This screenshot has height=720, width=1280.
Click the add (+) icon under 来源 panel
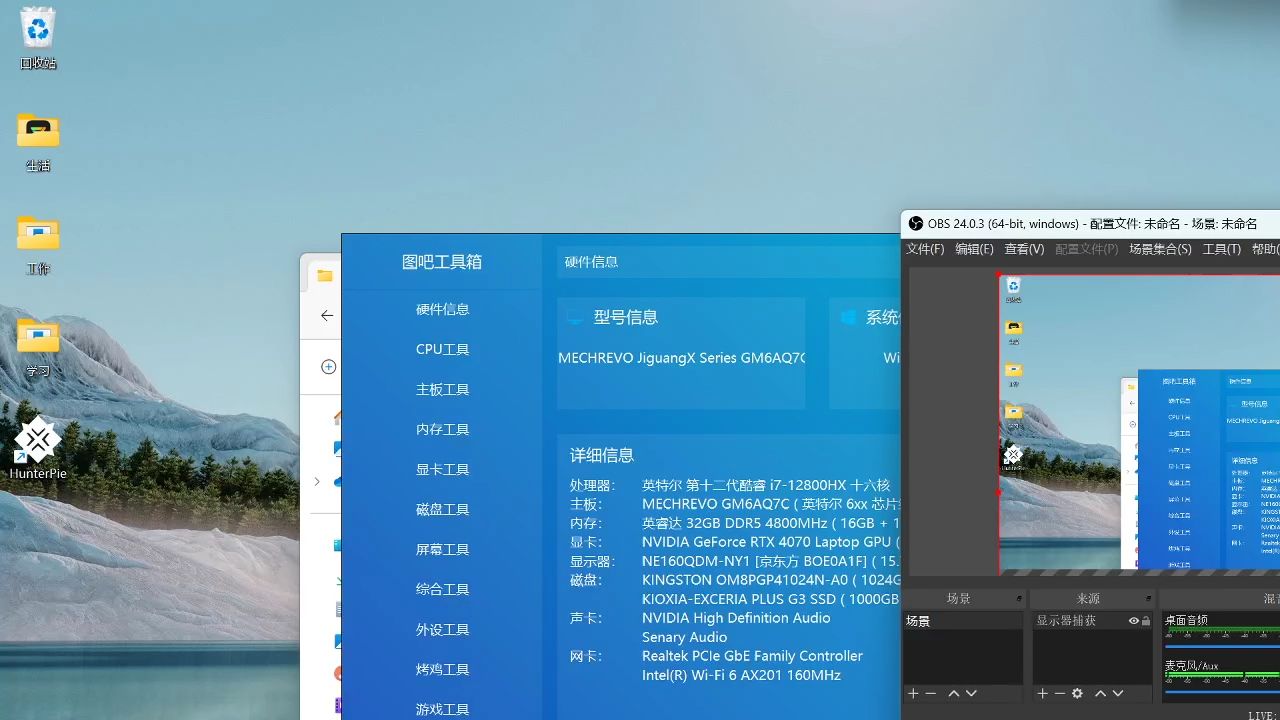click(x=1042, y=693)
